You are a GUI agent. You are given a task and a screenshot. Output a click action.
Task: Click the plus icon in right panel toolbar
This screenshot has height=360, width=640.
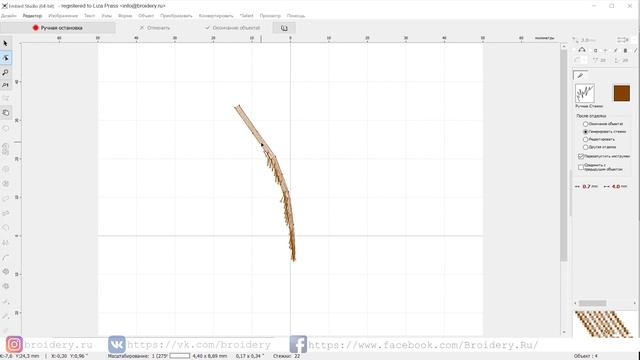(605, 50)
